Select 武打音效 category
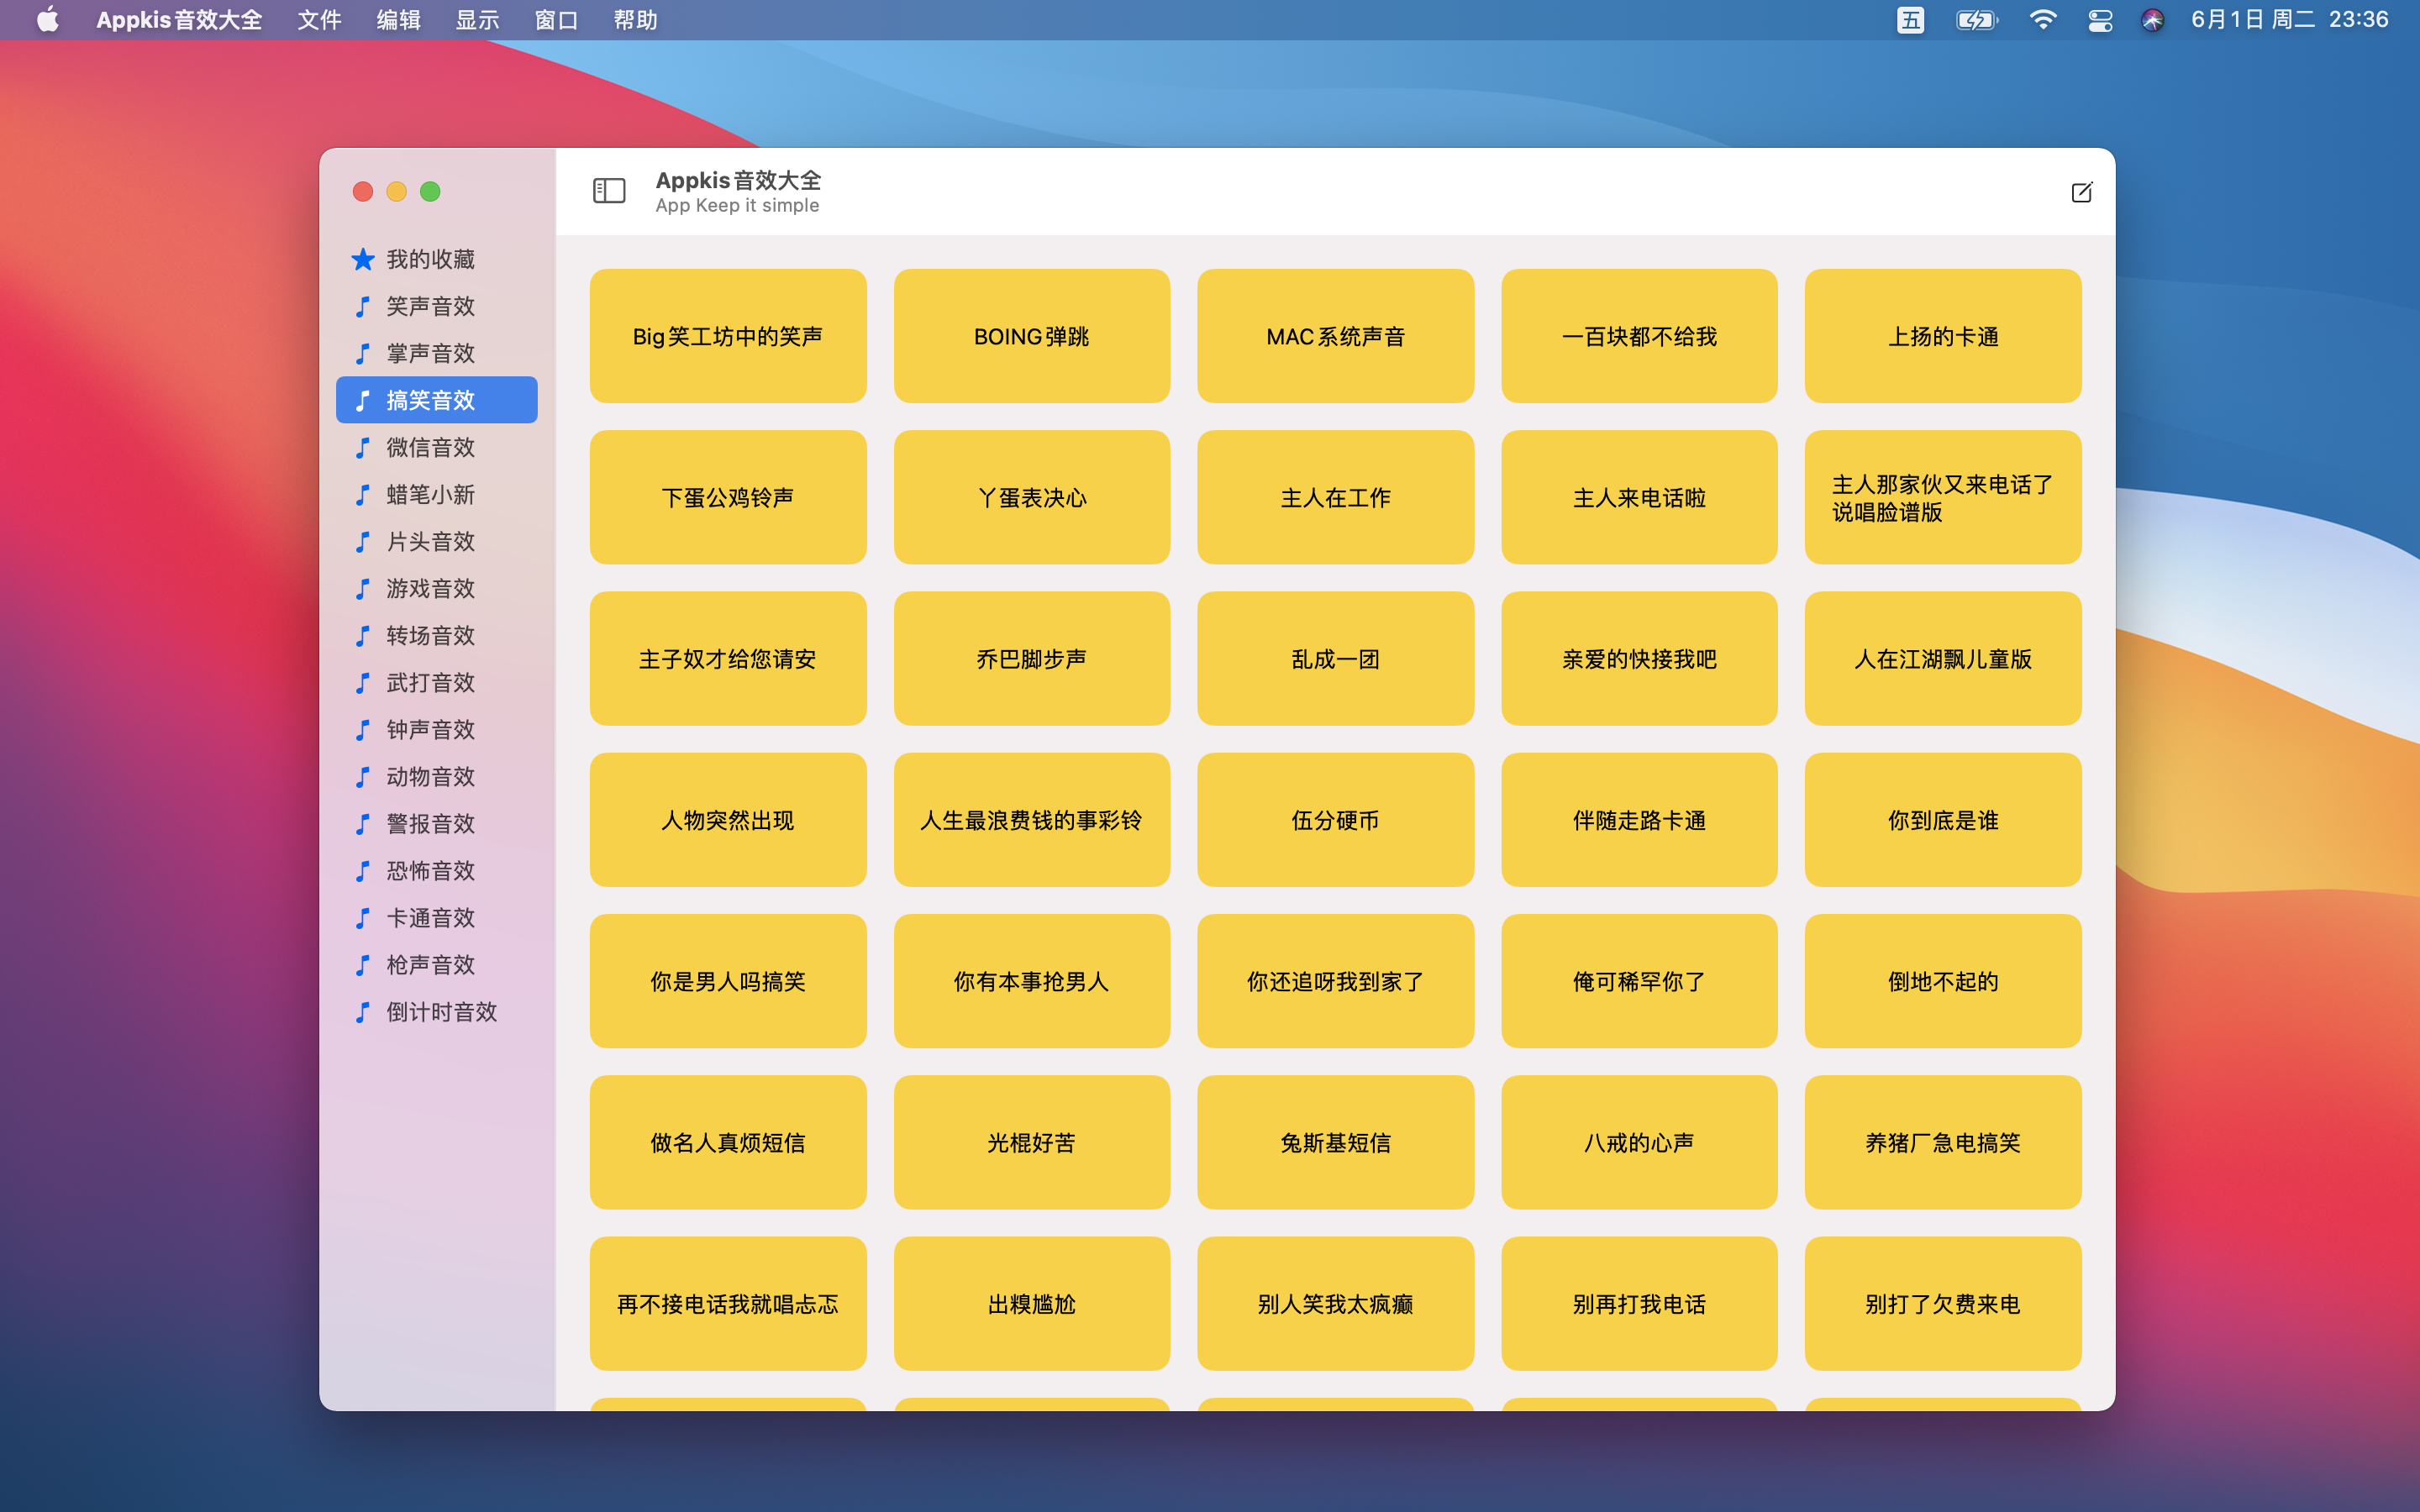The height and width of the screenshot is (1512, 2420). (x=437, y=682)
